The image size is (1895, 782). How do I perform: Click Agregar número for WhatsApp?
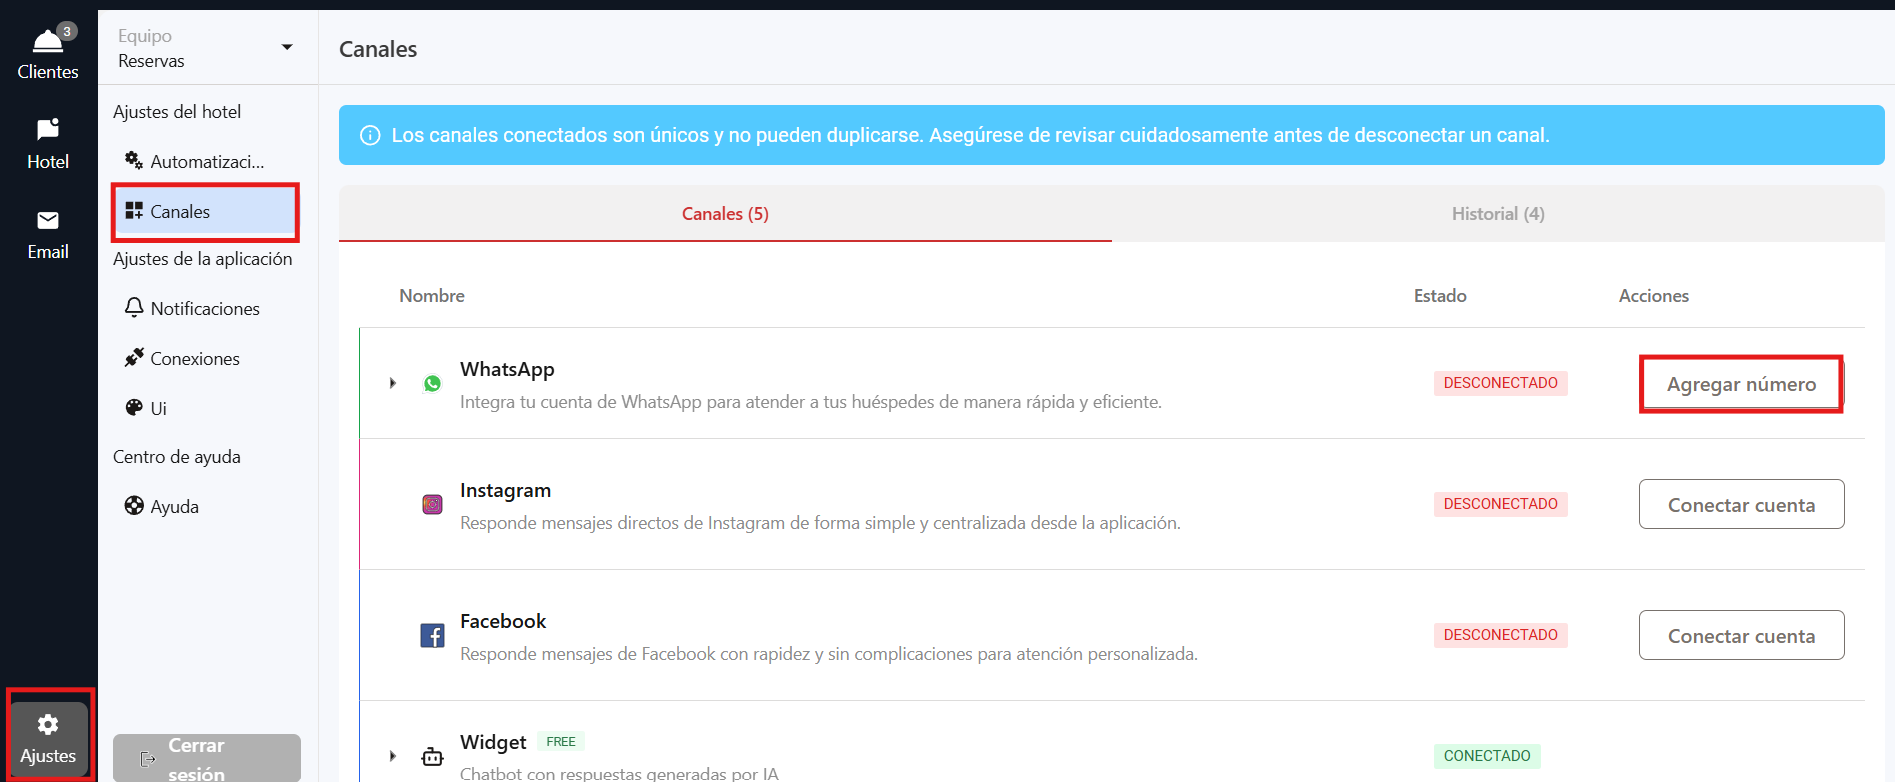click(x=1741, y=384)
